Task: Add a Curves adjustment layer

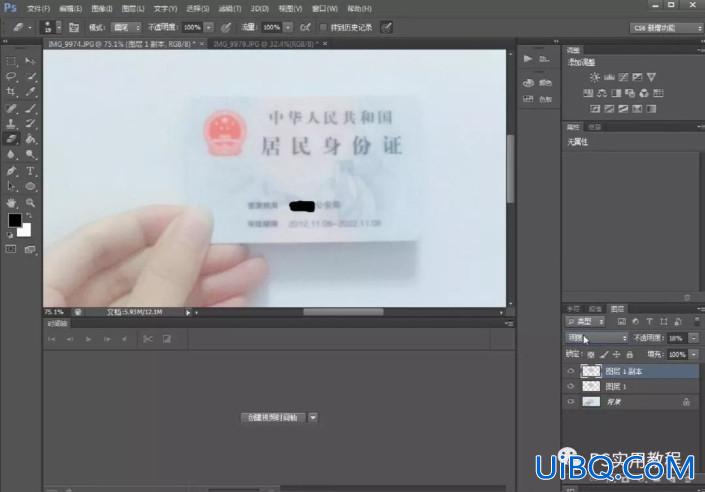Action: [623, 77]
